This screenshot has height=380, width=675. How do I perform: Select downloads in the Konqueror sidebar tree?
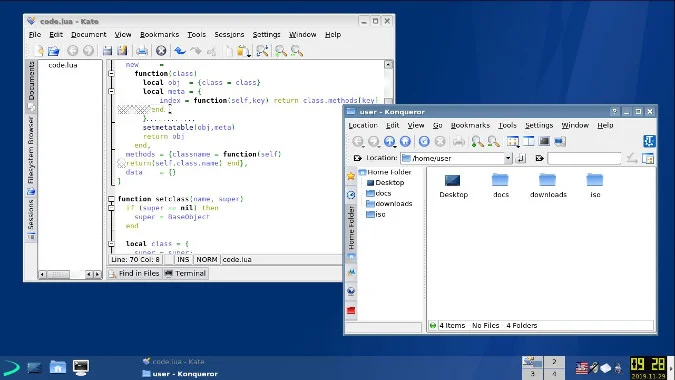click(389, 204)
